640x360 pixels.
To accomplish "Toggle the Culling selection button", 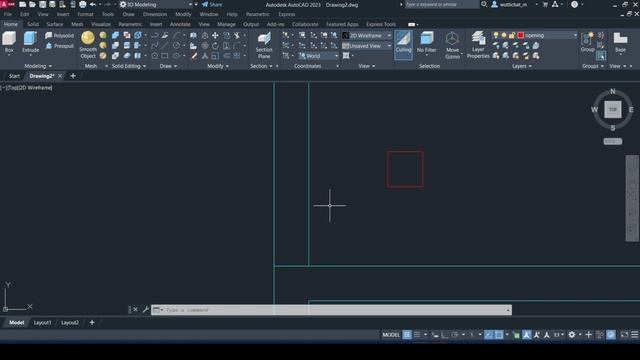I will point(403,45).
